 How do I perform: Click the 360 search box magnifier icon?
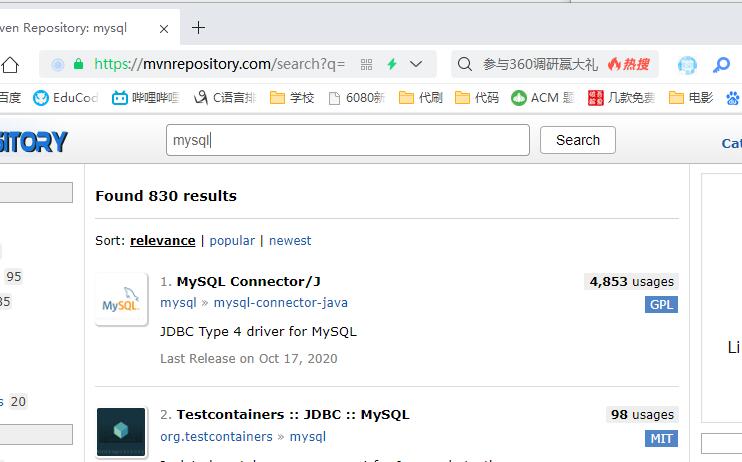tap(465, 64)
